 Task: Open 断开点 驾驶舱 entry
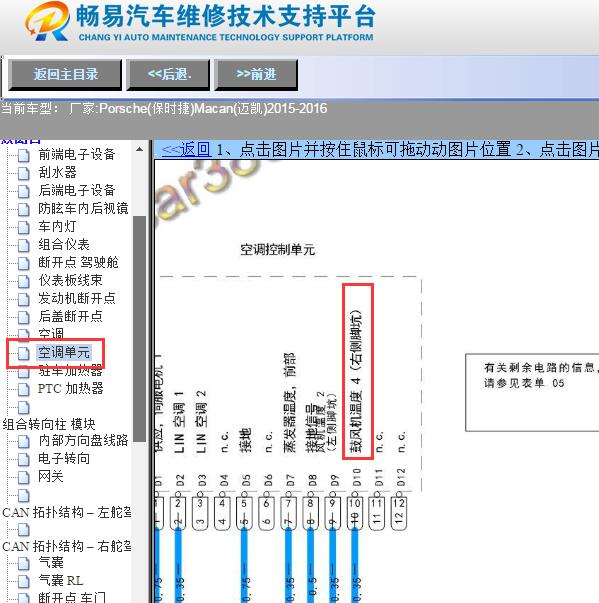pos(78,263)
